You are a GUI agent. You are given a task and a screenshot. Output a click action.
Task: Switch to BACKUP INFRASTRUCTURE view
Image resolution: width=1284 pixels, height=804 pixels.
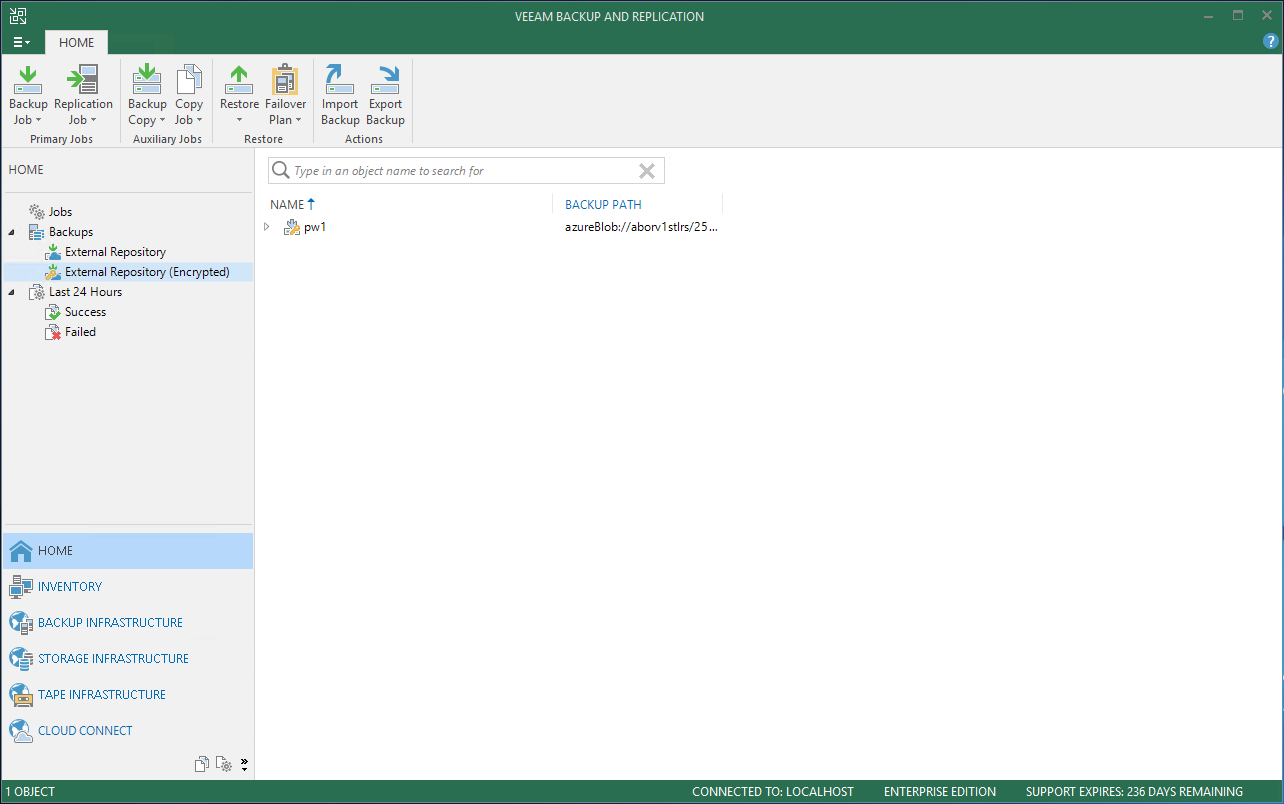tap(127, 623)
